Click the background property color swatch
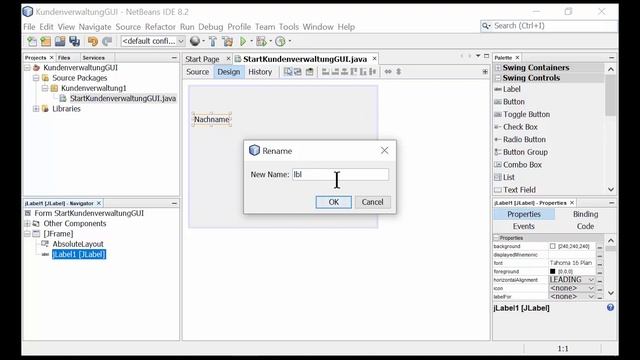Image resolution: width=640 pixels, height=360 pixels. 552,246
